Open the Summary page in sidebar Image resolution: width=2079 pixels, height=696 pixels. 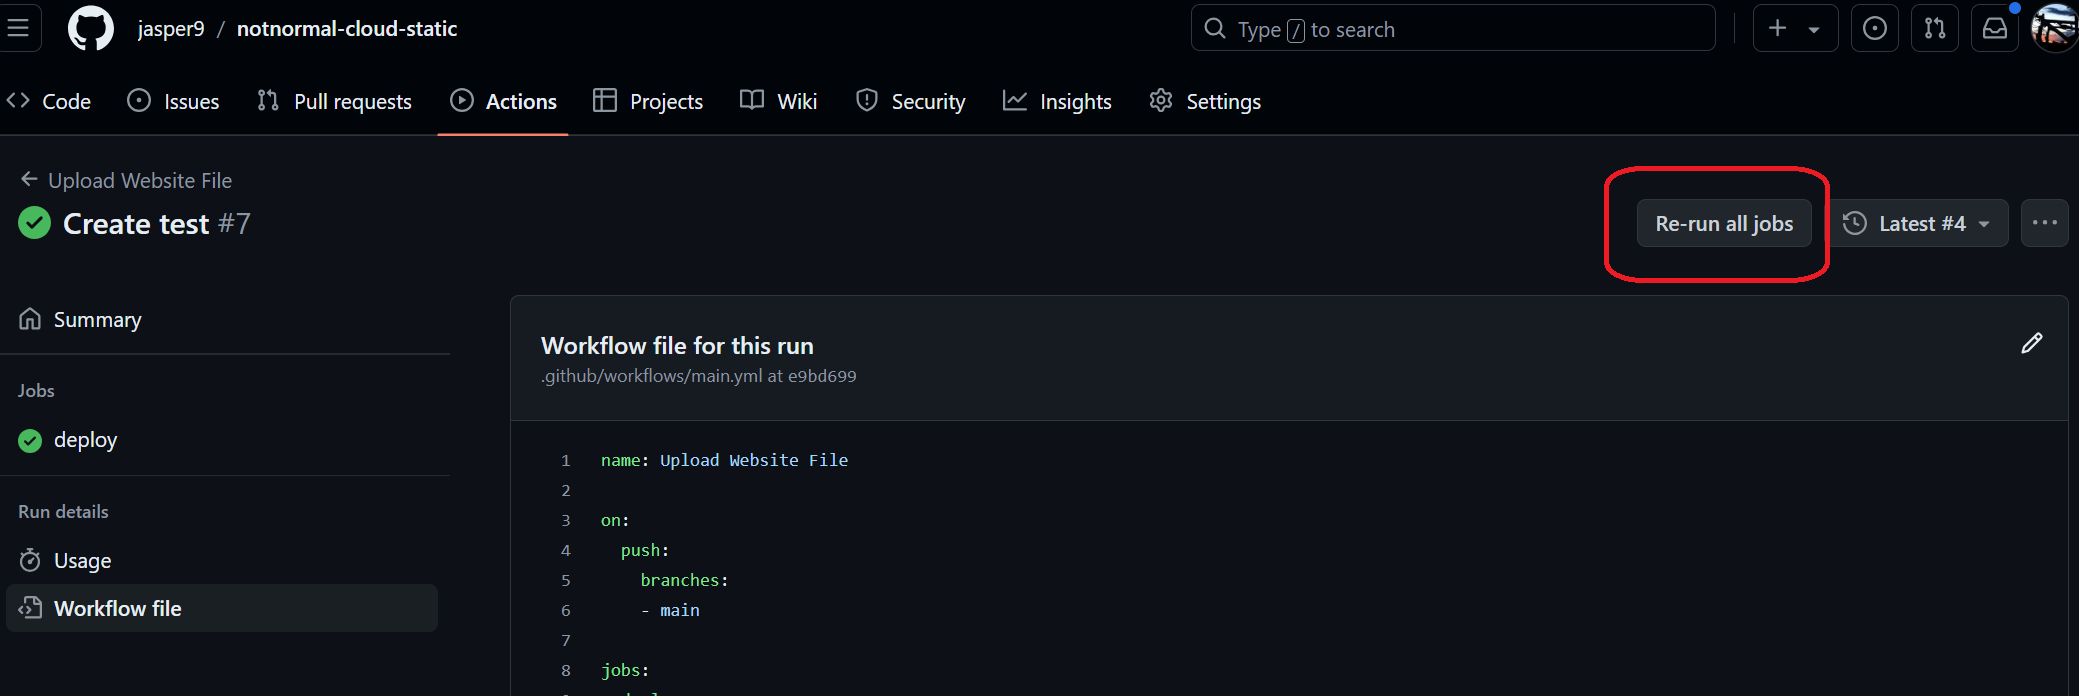pos(97,320)
